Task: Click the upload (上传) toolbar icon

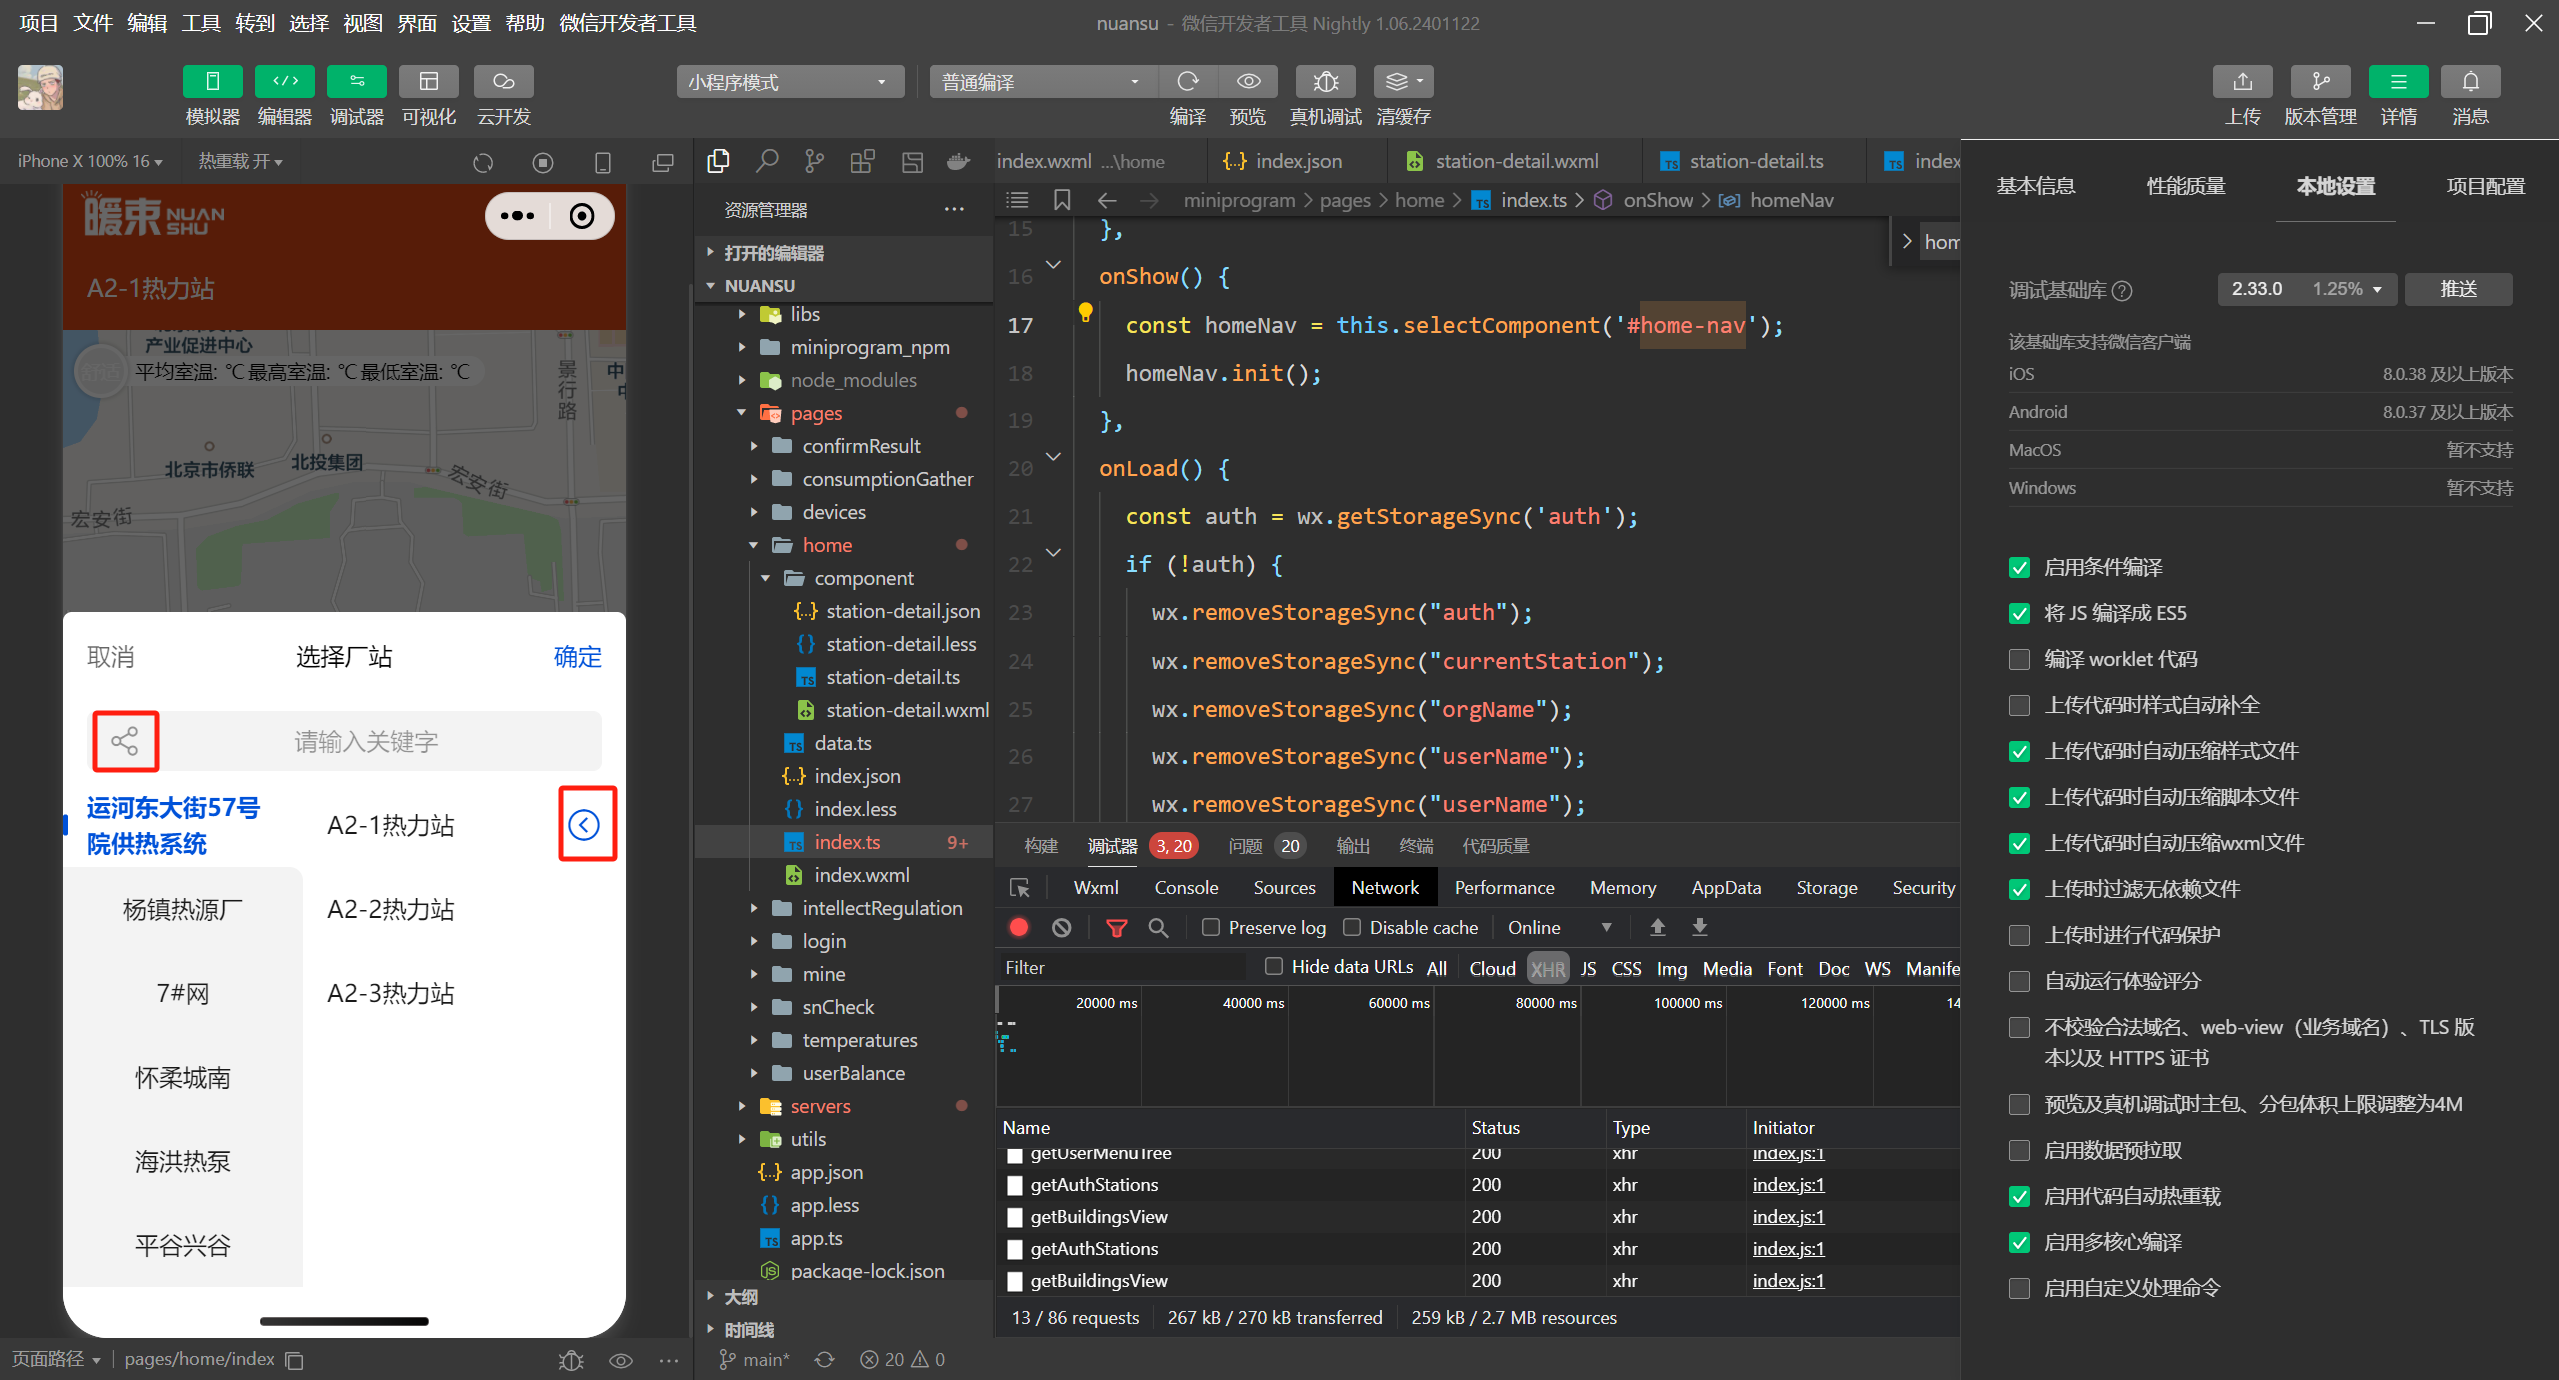Action: coord(2242,81)
